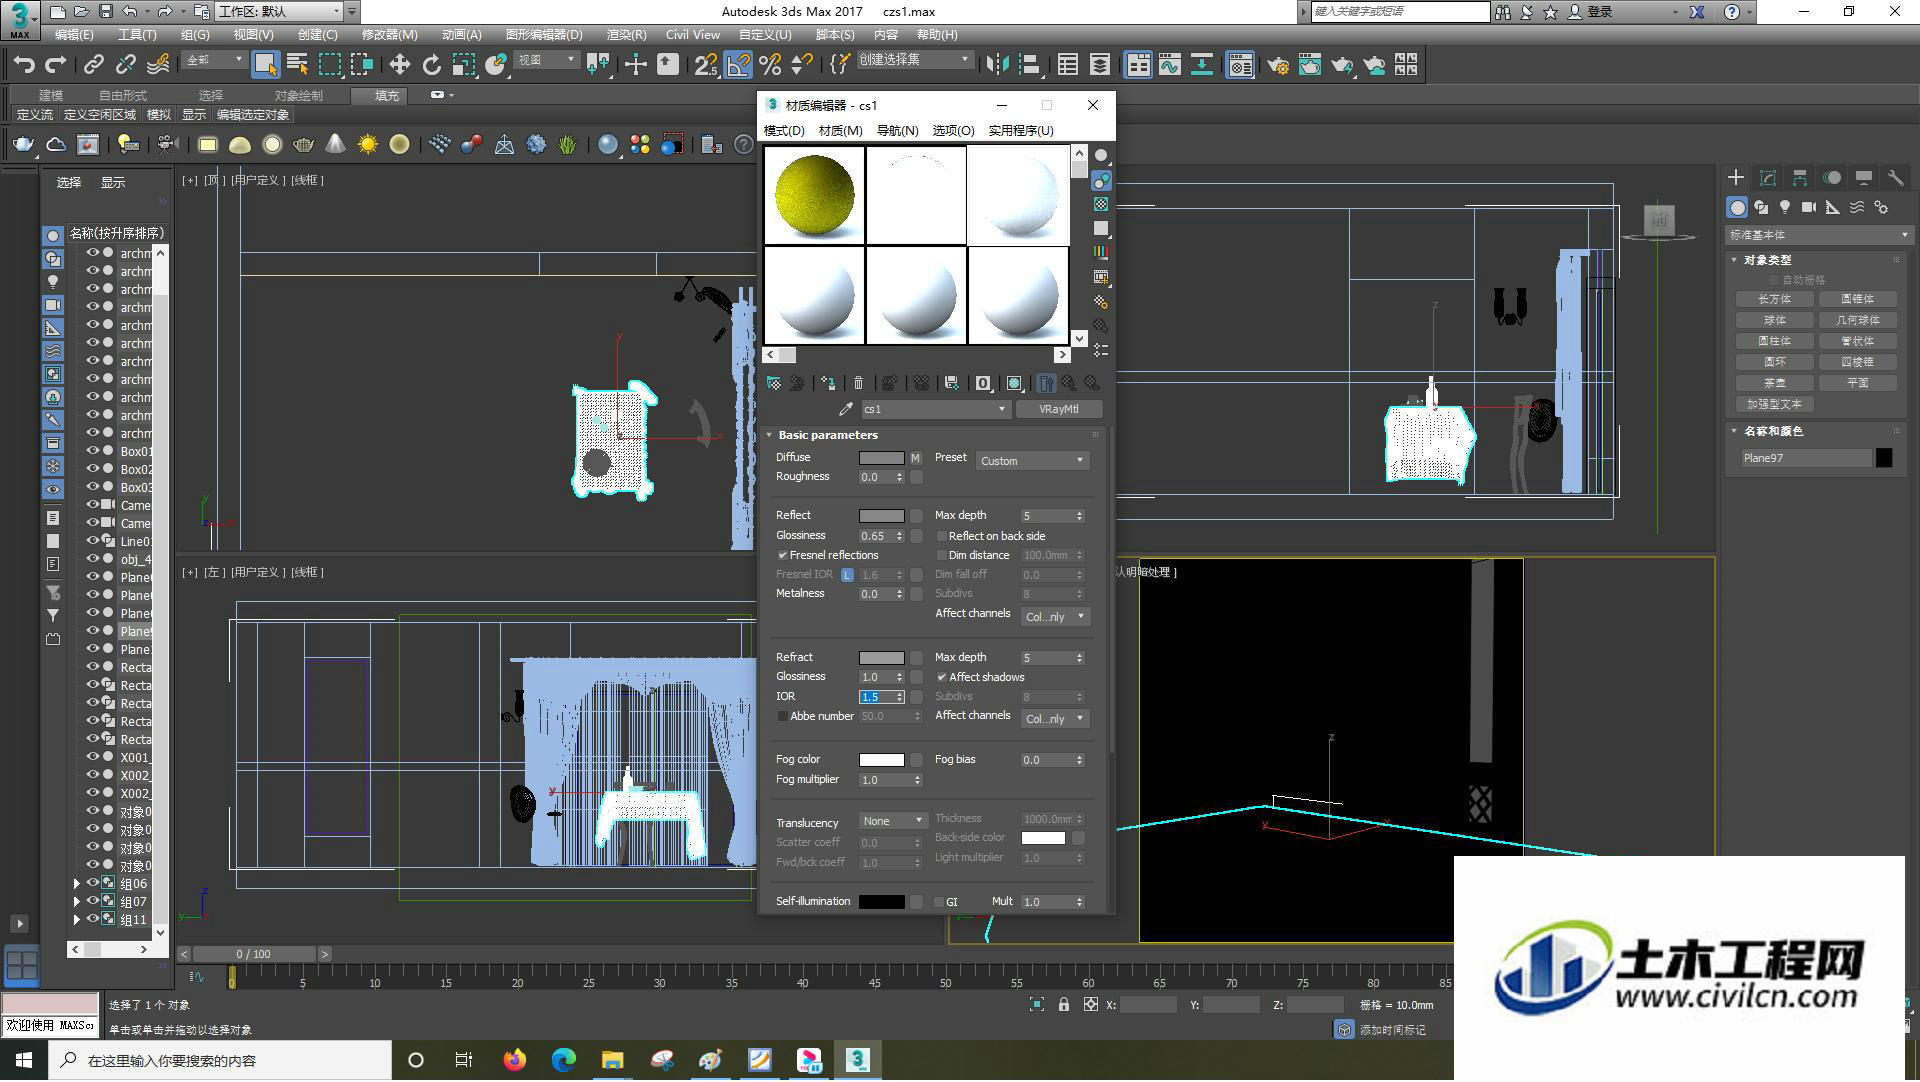Switch to Cameras category in Create panel

1809,207
